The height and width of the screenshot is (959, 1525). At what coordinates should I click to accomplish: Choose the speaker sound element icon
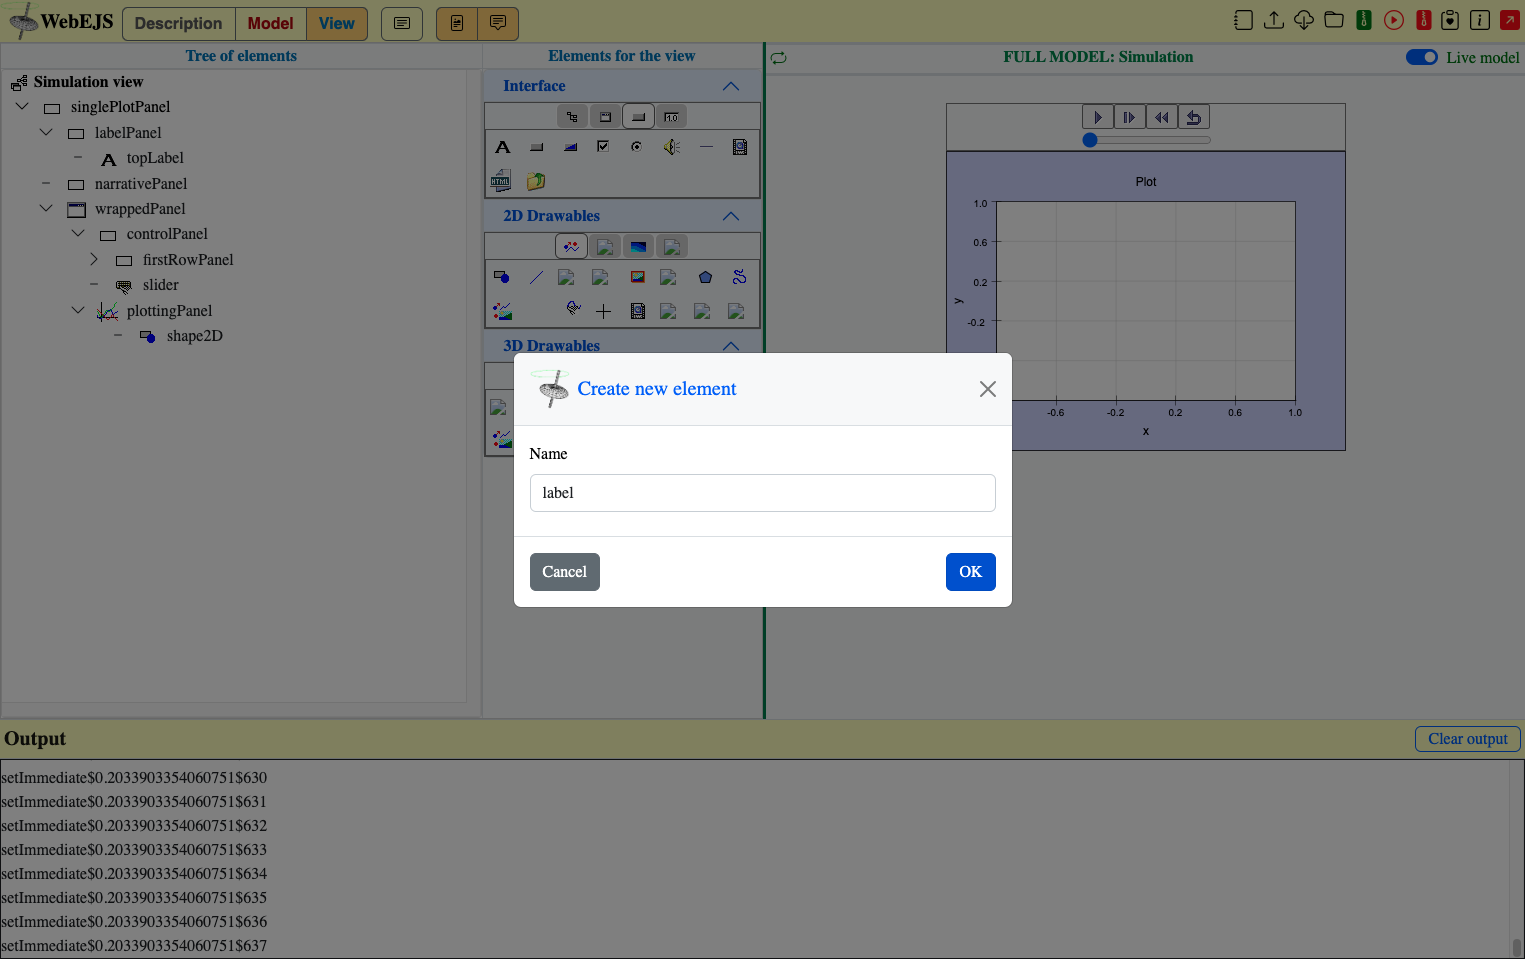(671, 147)
